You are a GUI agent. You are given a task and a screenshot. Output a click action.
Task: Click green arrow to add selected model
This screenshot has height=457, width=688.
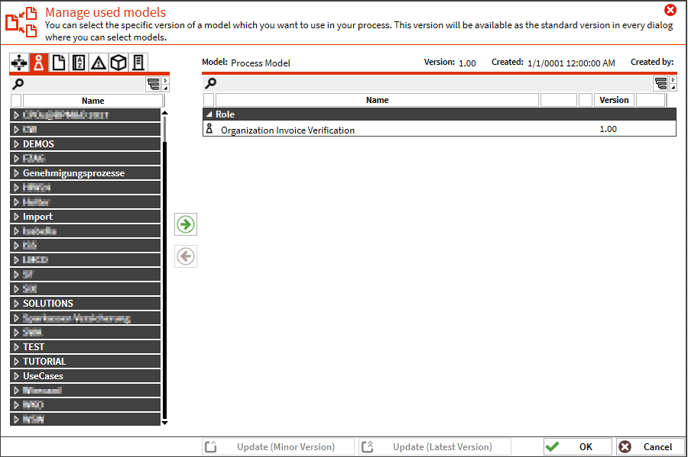point(186,225)
